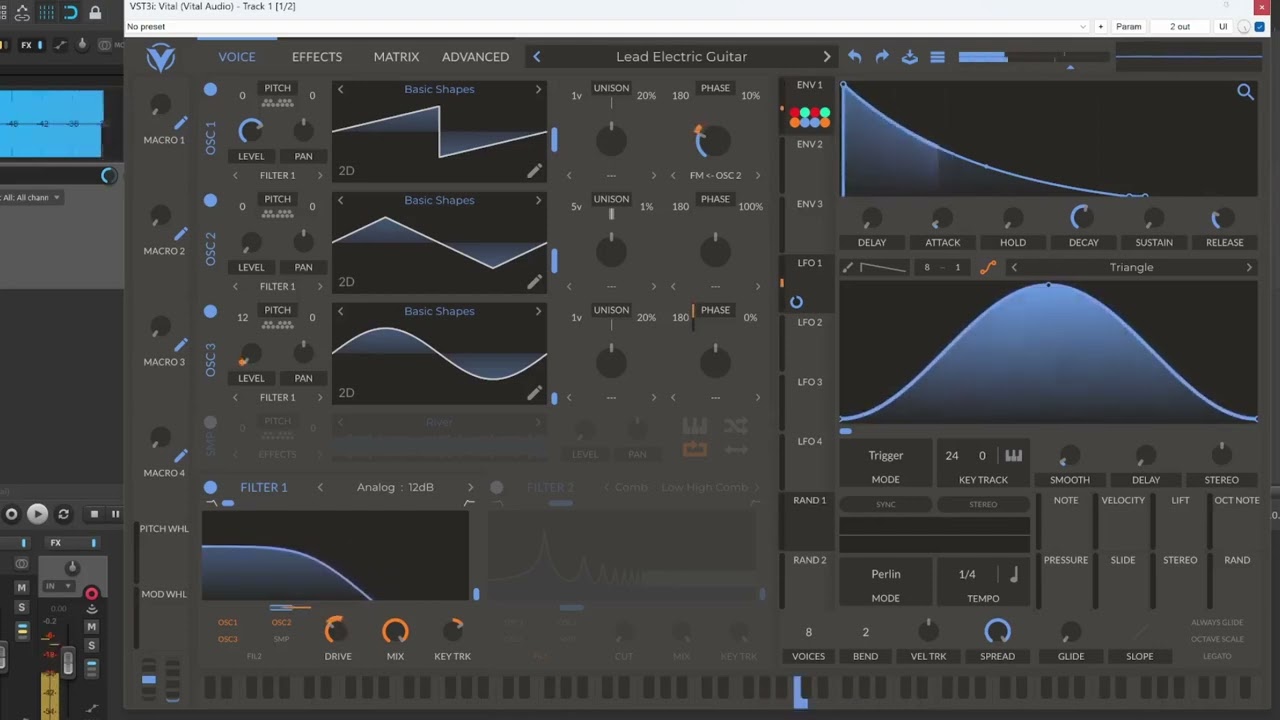
Task: Save the preset with the download icon
Action: (910, 57)
